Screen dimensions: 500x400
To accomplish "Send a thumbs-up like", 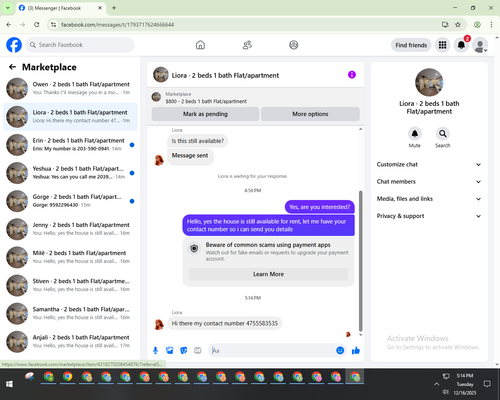I will point(356,350).
